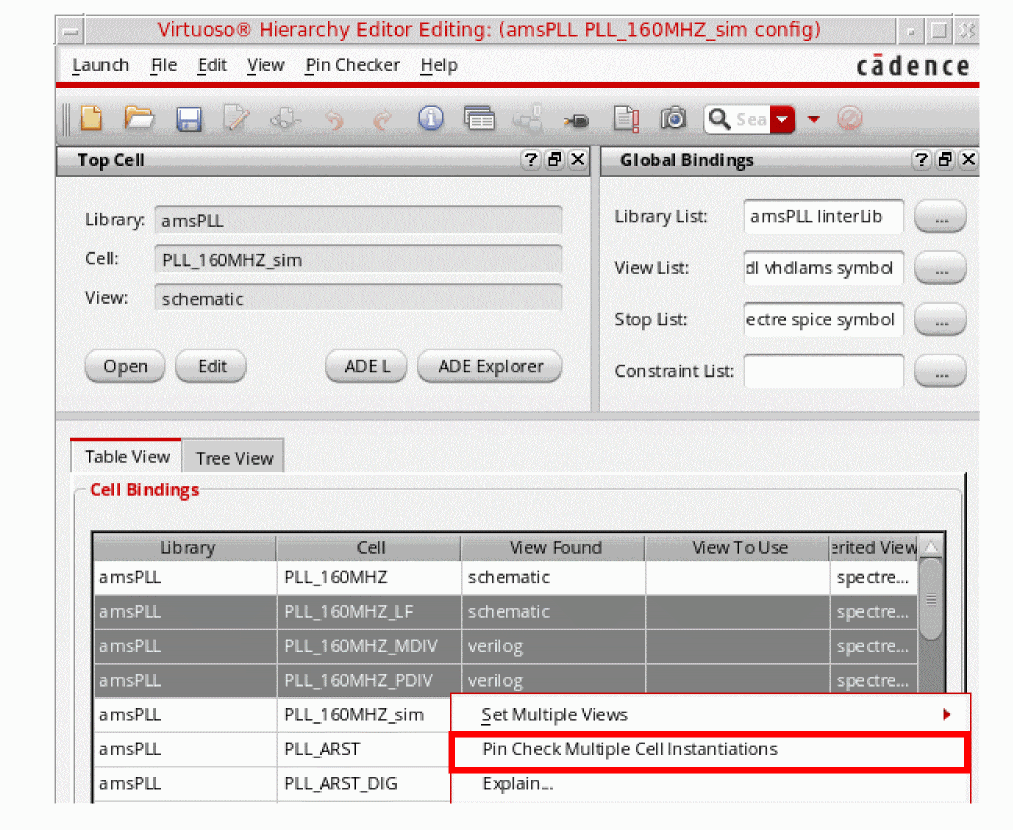
Task: Click the plug connector toolbar icon
Action: point(576,121)
